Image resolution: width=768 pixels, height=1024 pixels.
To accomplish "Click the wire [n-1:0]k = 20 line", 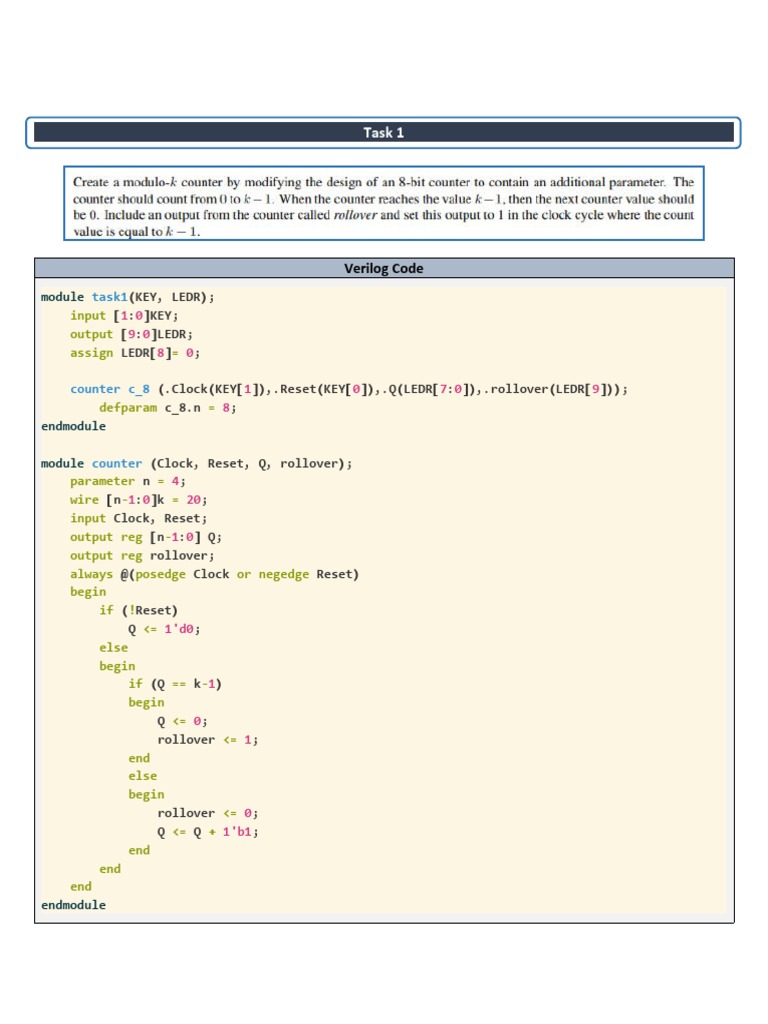I will 138,500.
